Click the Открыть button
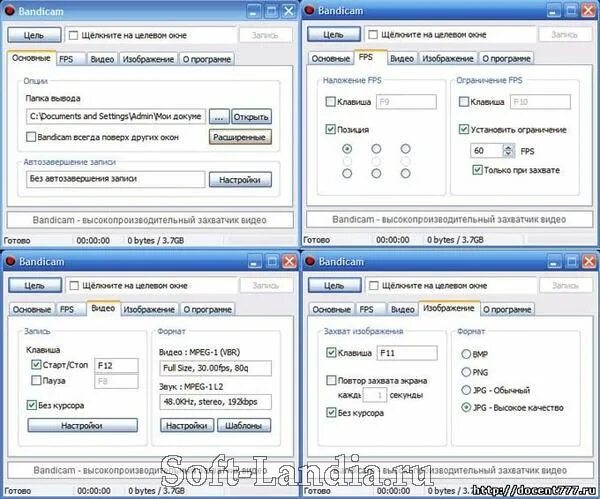This screenshot has width=600, height=499. 251,117
